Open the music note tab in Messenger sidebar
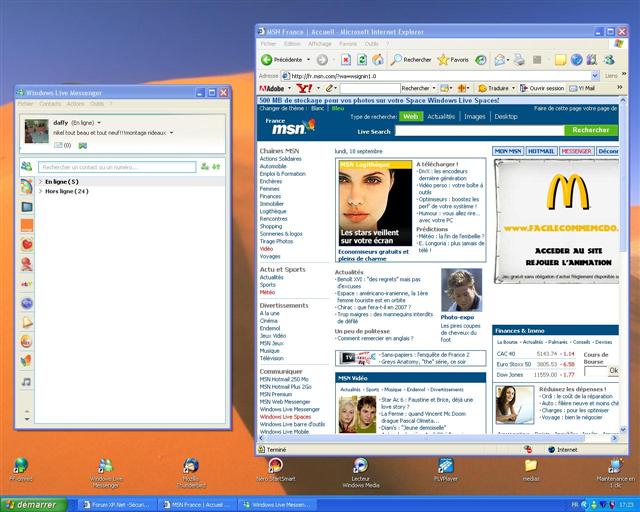640x512 pixels. pos(26,382)
